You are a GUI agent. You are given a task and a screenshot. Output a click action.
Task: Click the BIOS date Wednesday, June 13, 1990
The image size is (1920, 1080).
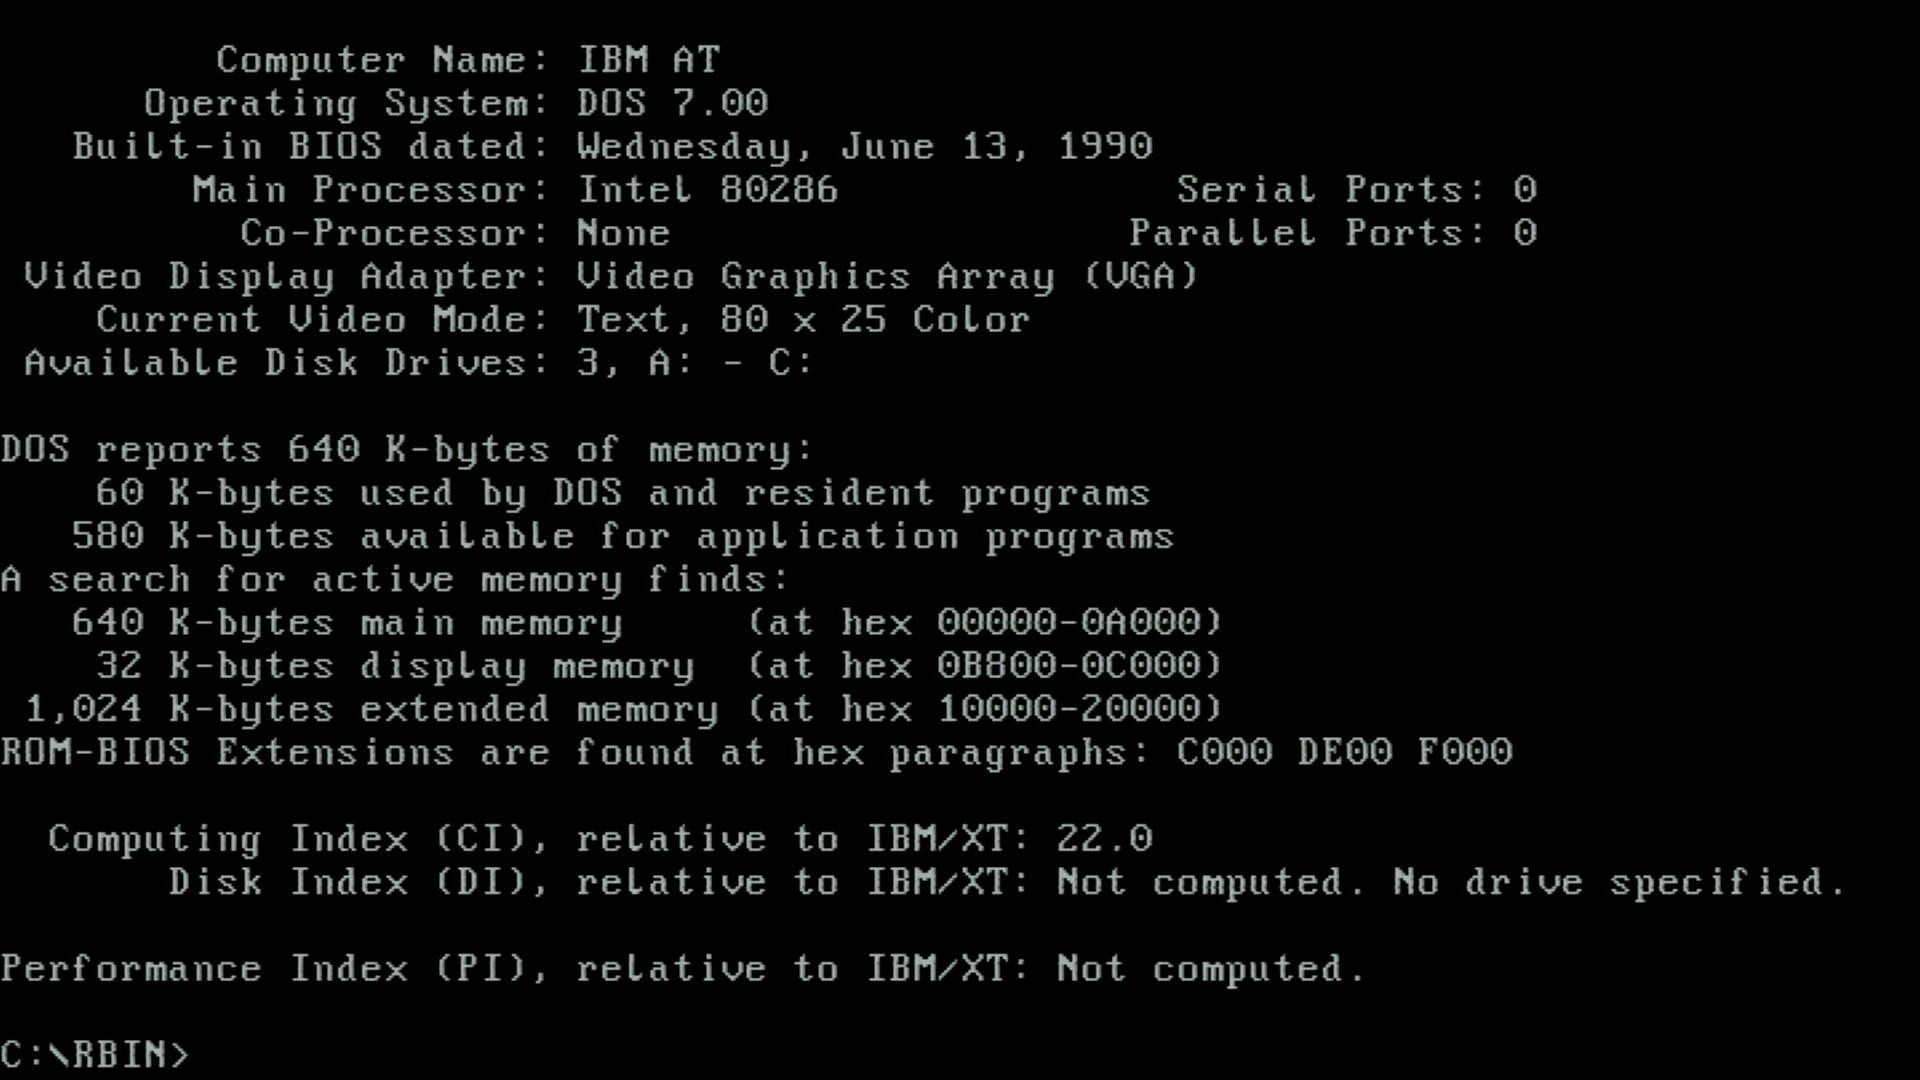click(865, 147)
